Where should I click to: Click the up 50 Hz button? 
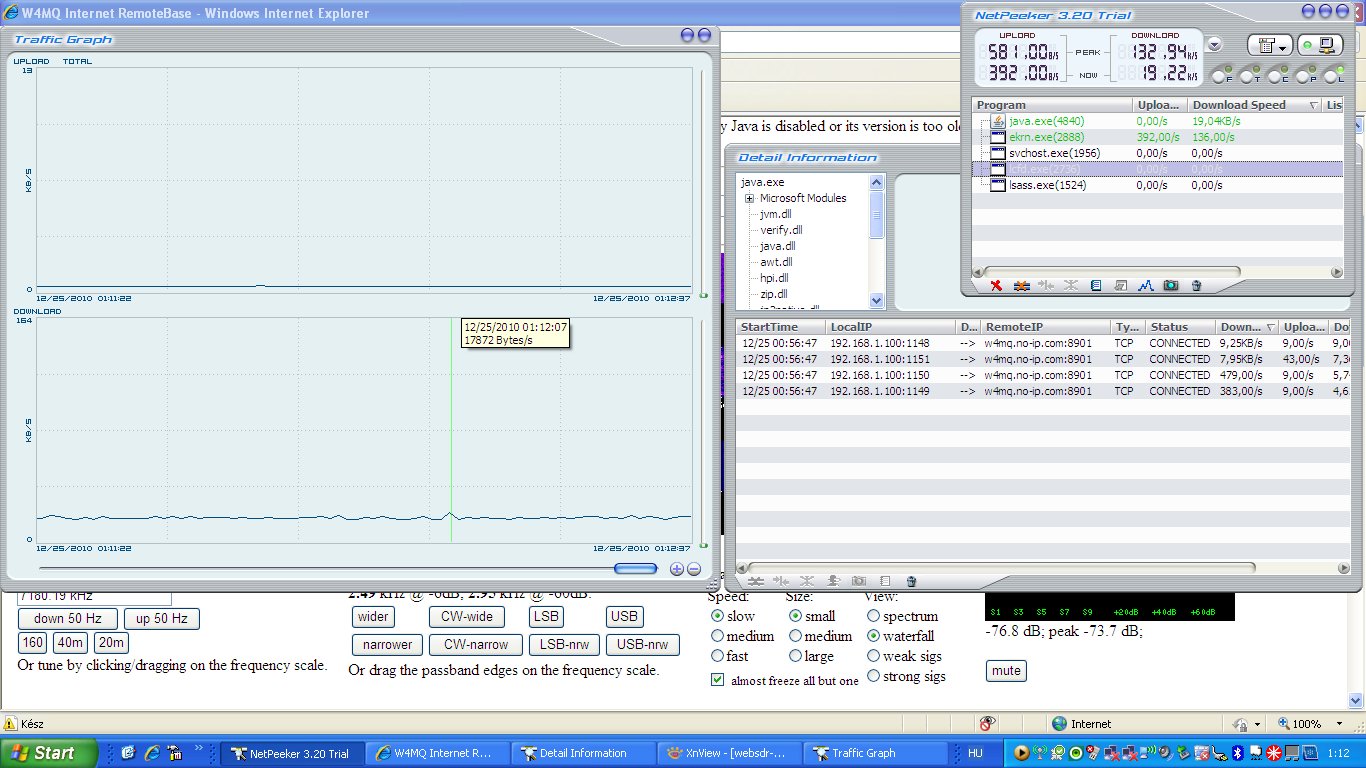point(162,619)
